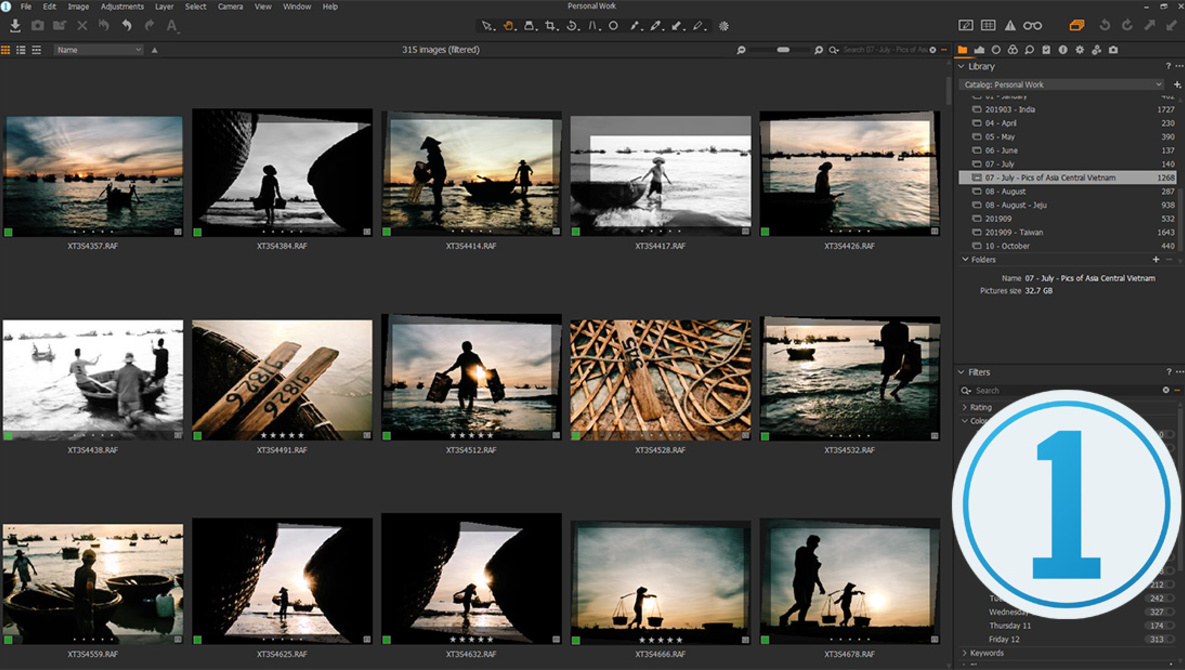The height and width of the screenshot is (670, 1185).
Task: Switch to the Metadata info tool tab
Action: (1063, 50)
